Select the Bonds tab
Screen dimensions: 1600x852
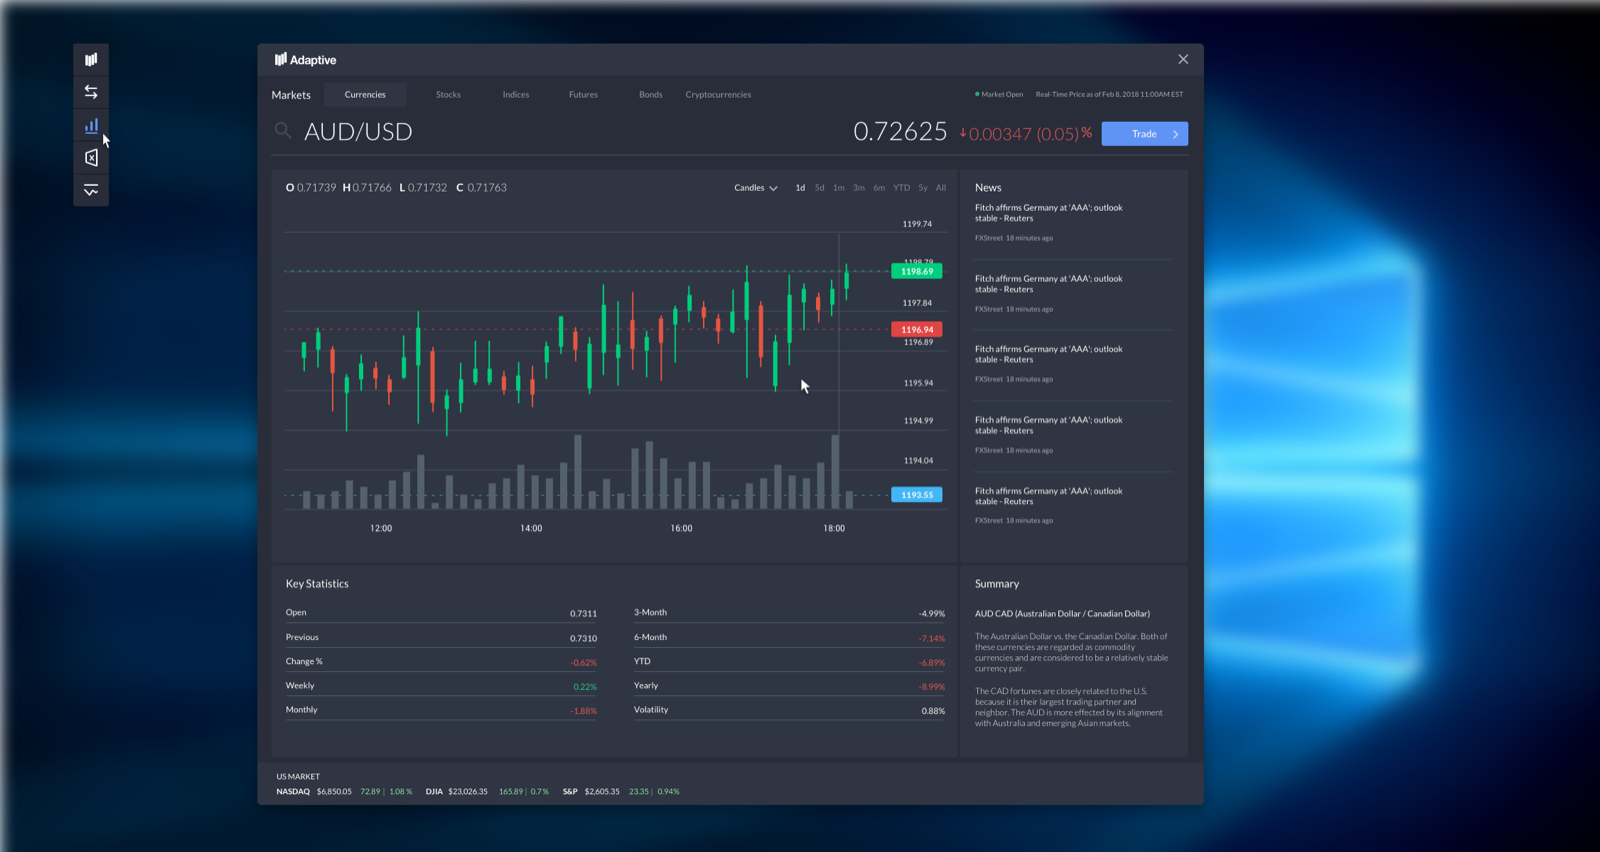(x=651, y=95)
